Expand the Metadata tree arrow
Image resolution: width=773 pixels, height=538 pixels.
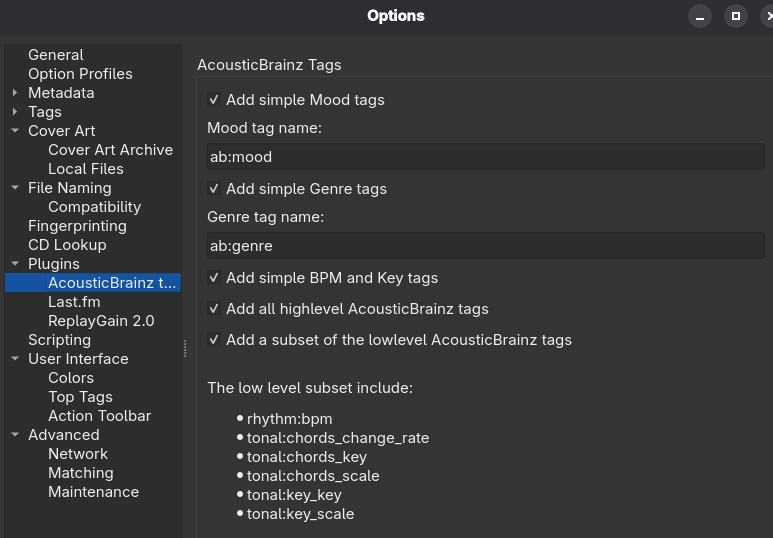(15, 93)
